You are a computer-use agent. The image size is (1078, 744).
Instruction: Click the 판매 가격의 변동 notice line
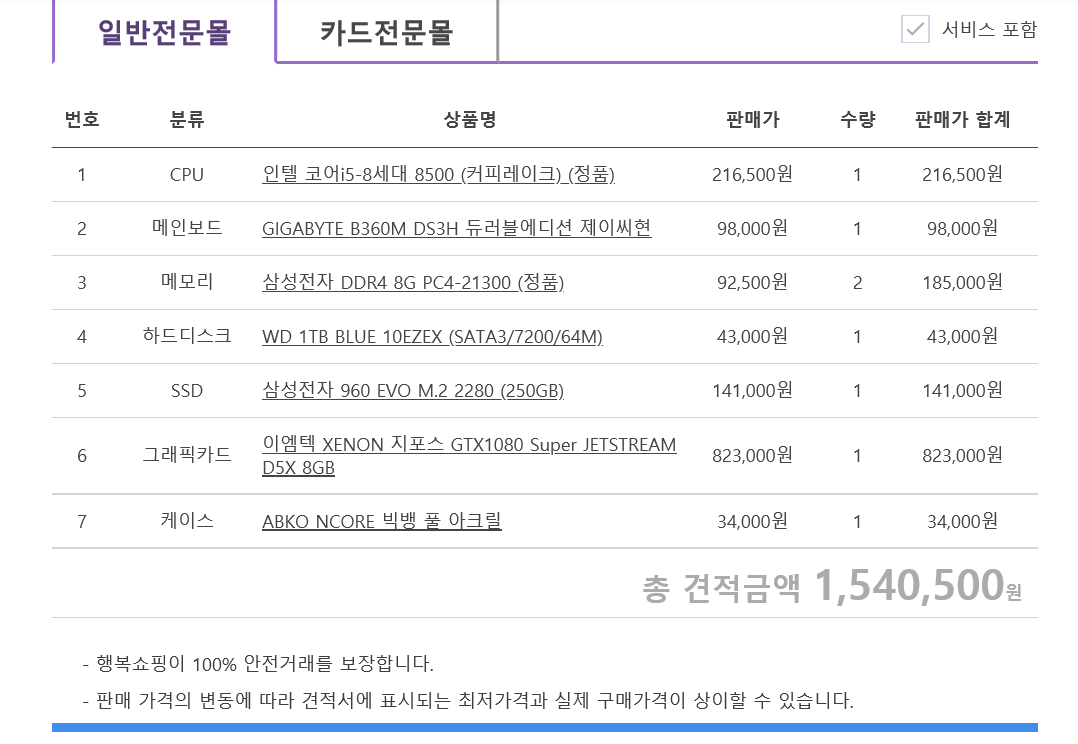[468, 701]
